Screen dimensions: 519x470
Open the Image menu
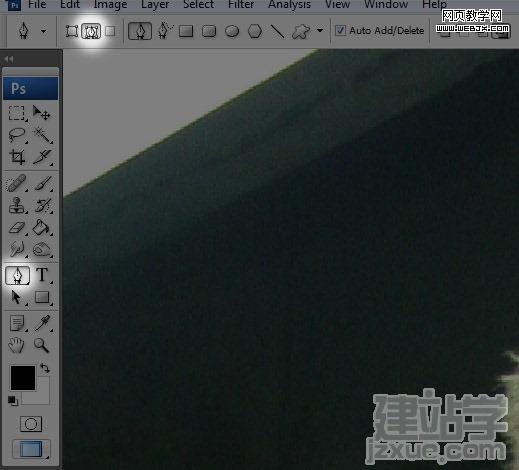110,5
